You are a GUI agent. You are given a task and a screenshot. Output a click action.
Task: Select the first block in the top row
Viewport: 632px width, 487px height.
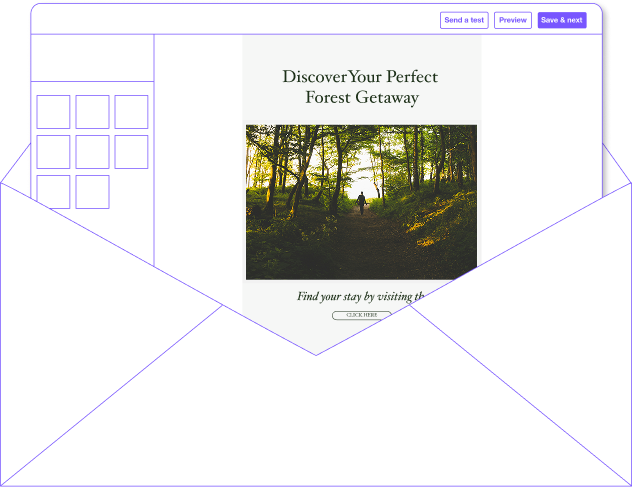53,112
